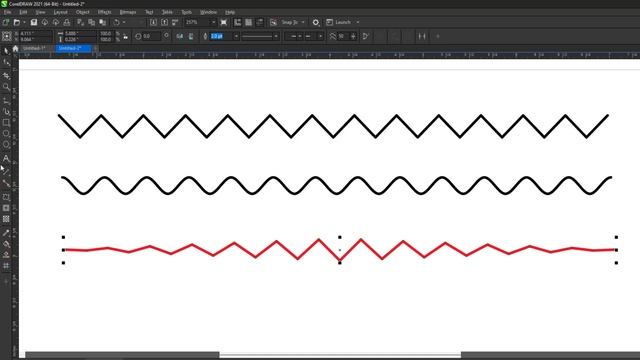Image resolution: width=640 pixels, height=360 pixels.
Task: Open the File menu
Action: [8, 12]
